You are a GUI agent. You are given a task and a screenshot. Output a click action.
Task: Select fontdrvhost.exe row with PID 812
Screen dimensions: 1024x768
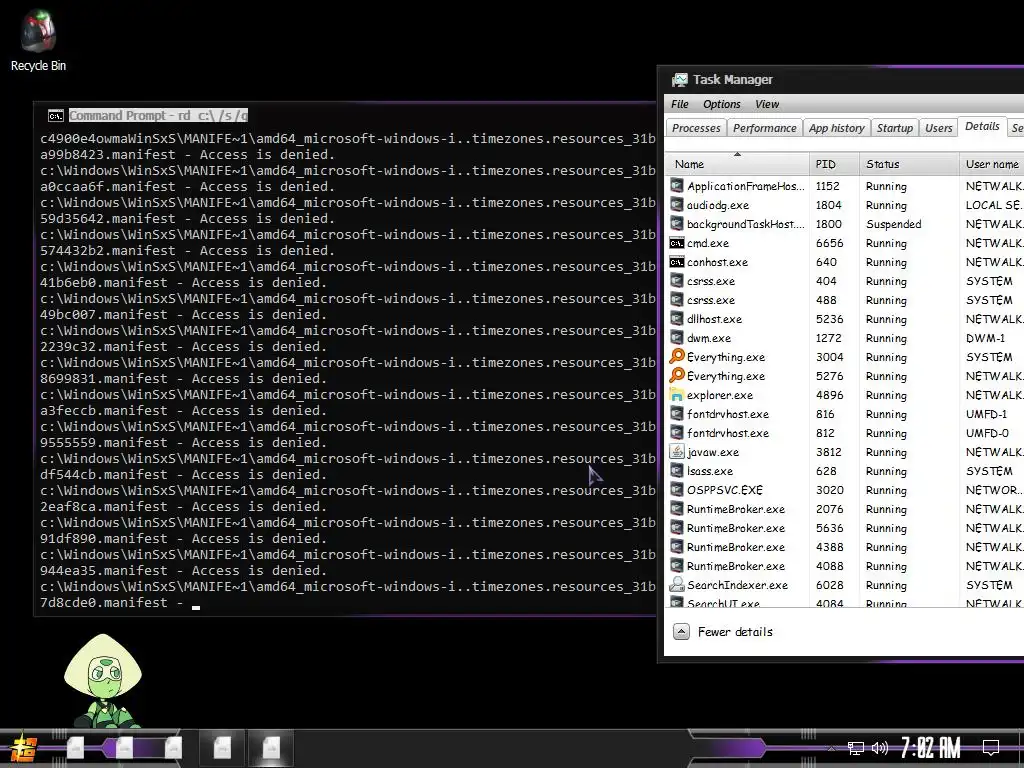click(844, 432)
